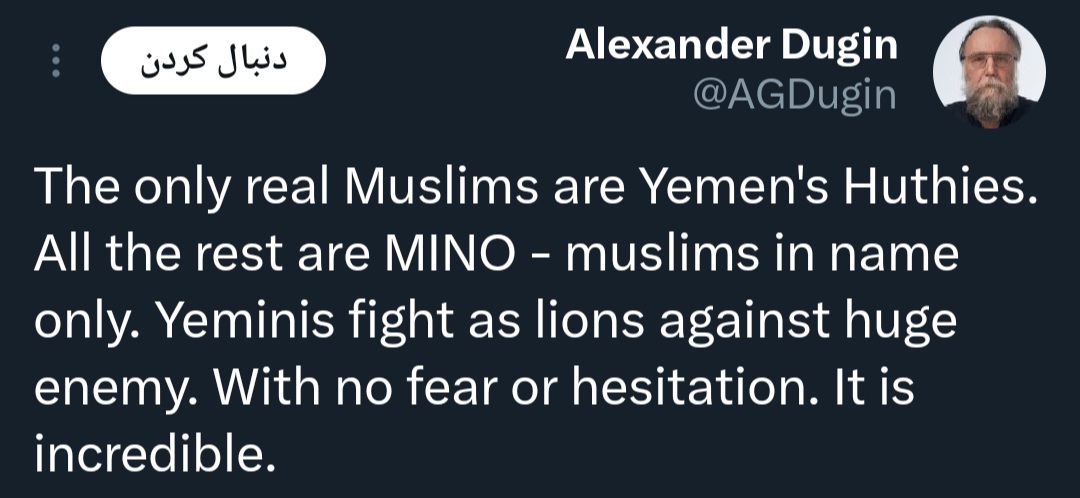
Task: Click the word huge in the tweet
Action: tap(901, 322)
